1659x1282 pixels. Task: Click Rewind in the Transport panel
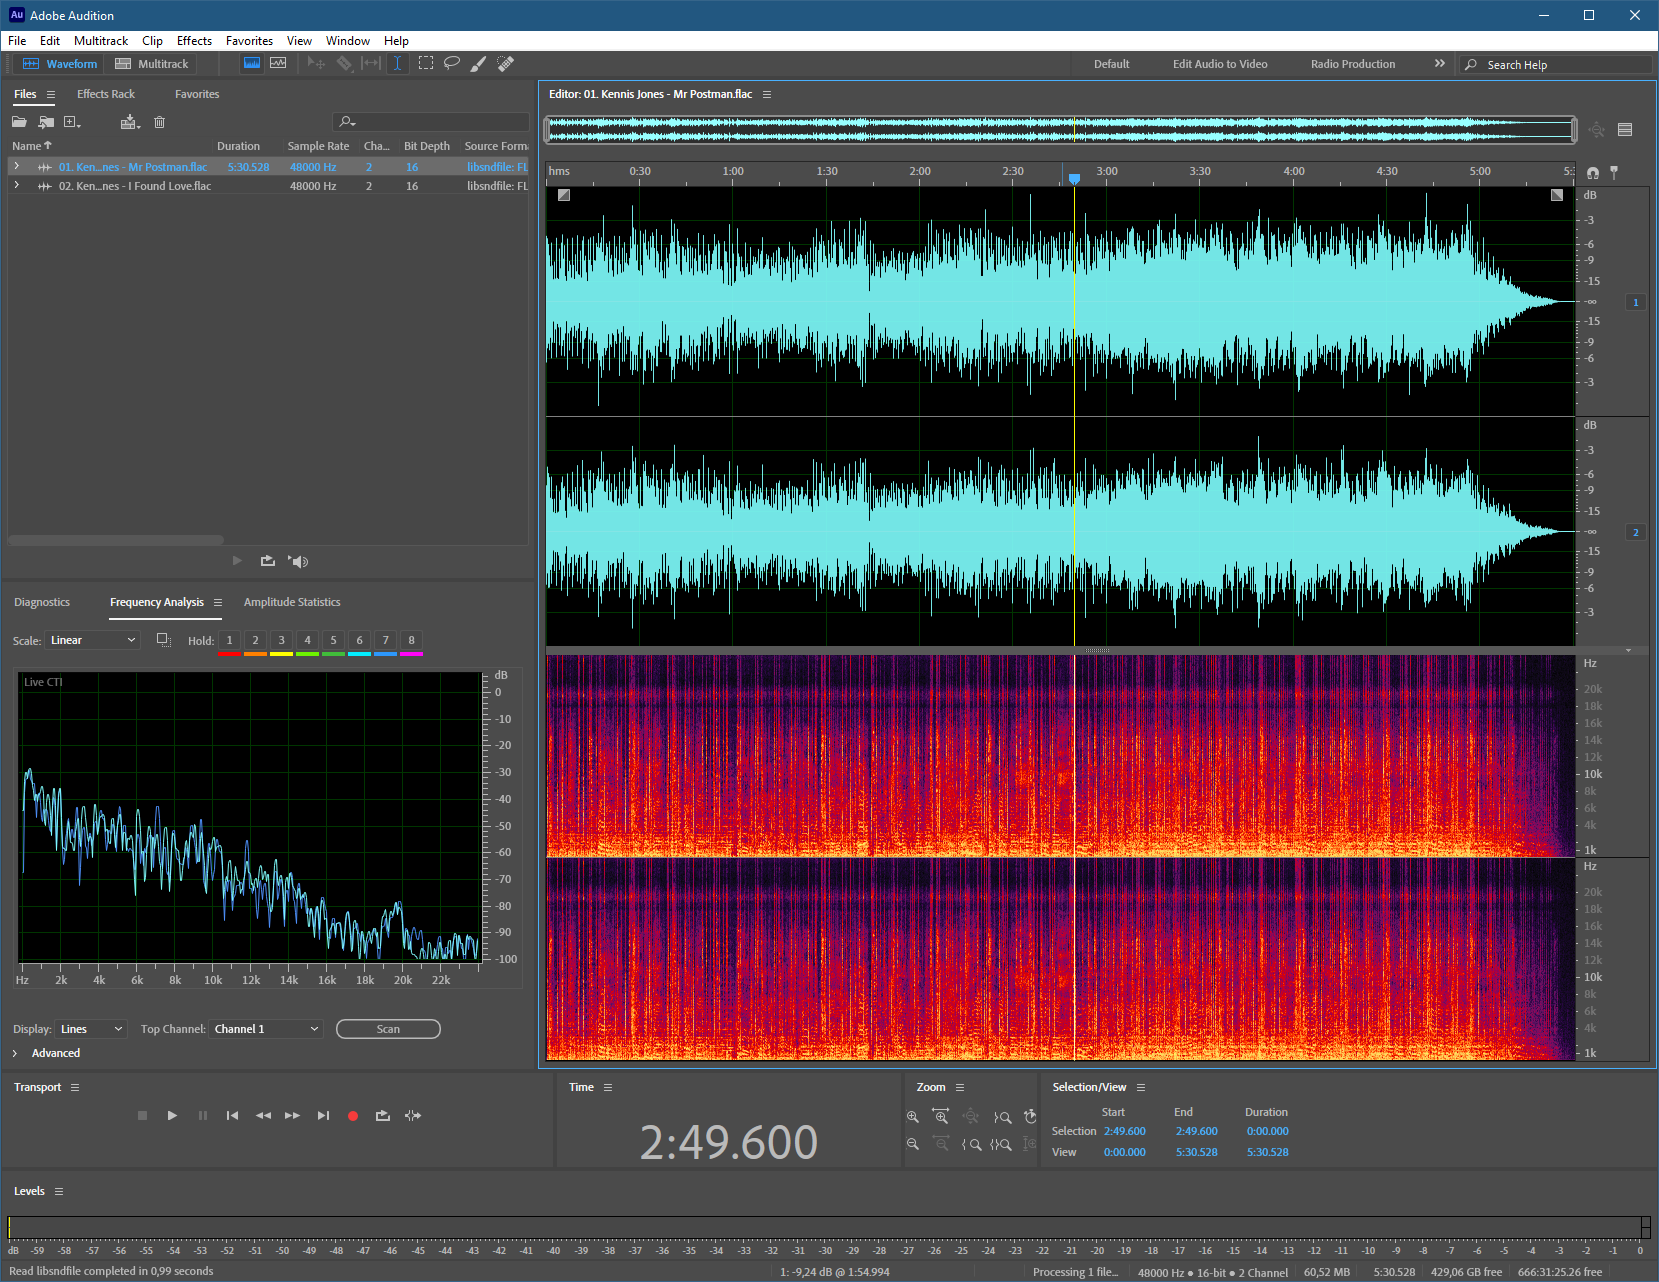[263, 1115]
